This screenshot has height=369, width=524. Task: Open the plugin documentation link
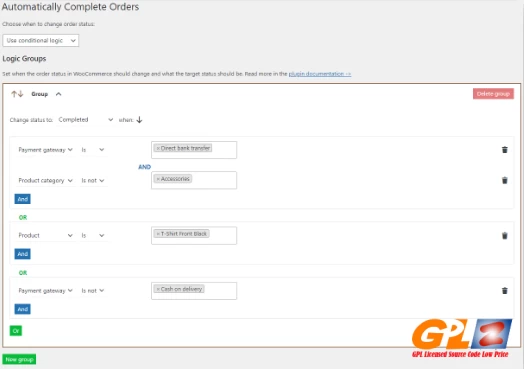pos(320,74)
